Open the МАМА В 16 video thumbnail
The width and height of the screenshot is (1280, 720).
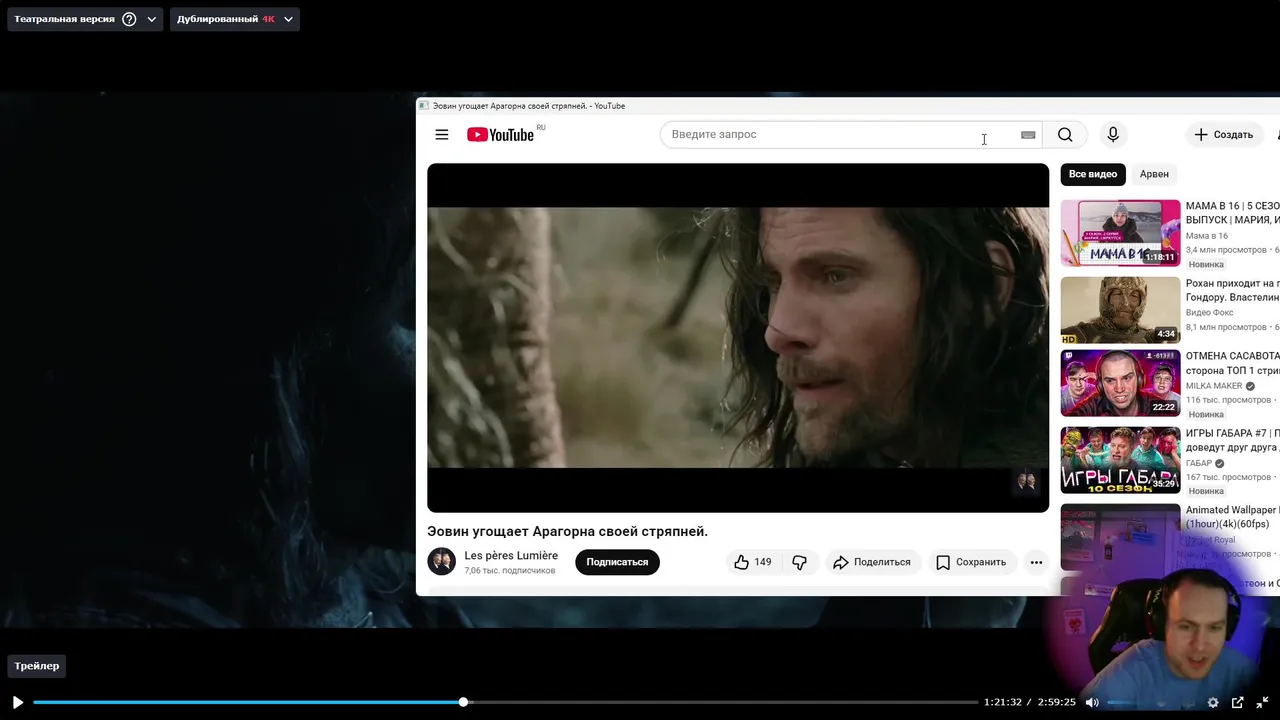click(x=1120, y=233)
